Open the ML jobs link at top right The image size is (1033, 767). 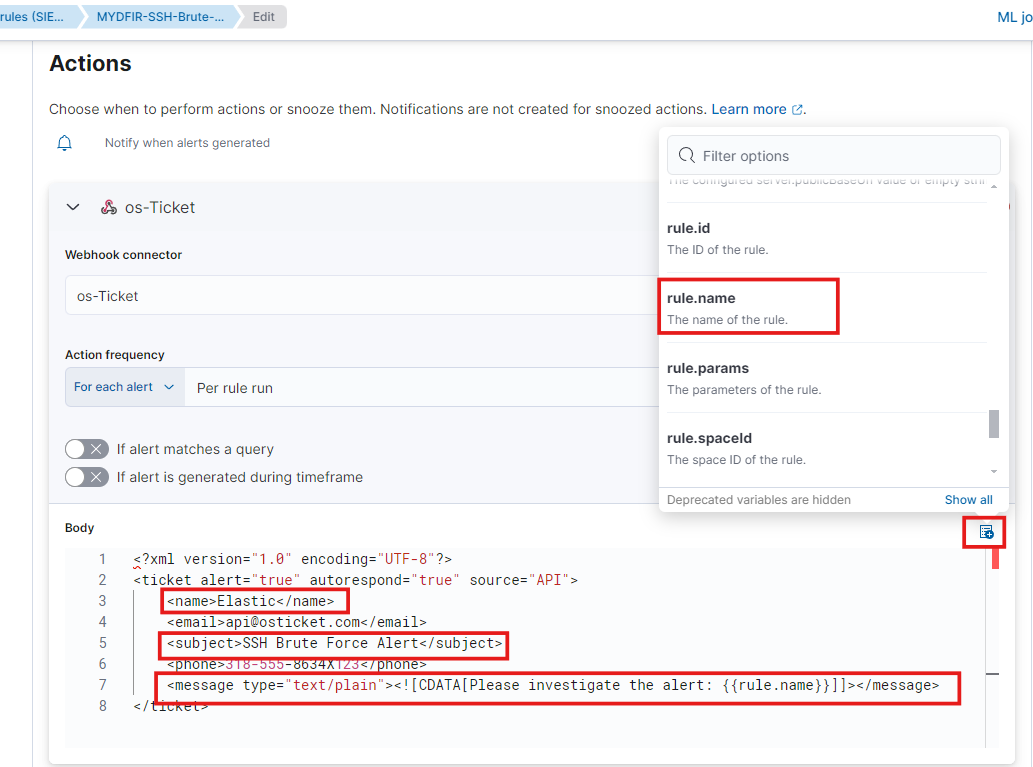point(1015,17)
